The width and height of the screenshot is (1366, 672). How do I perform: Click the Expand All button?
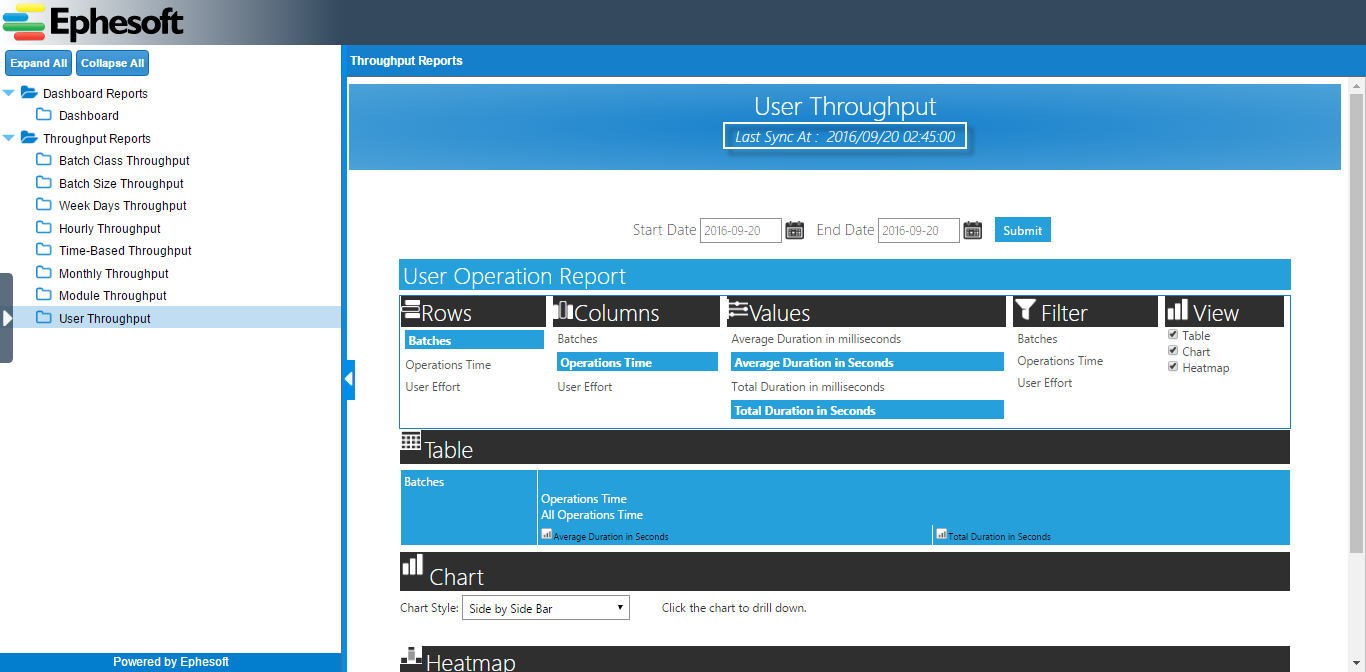[x=39, y=63]
